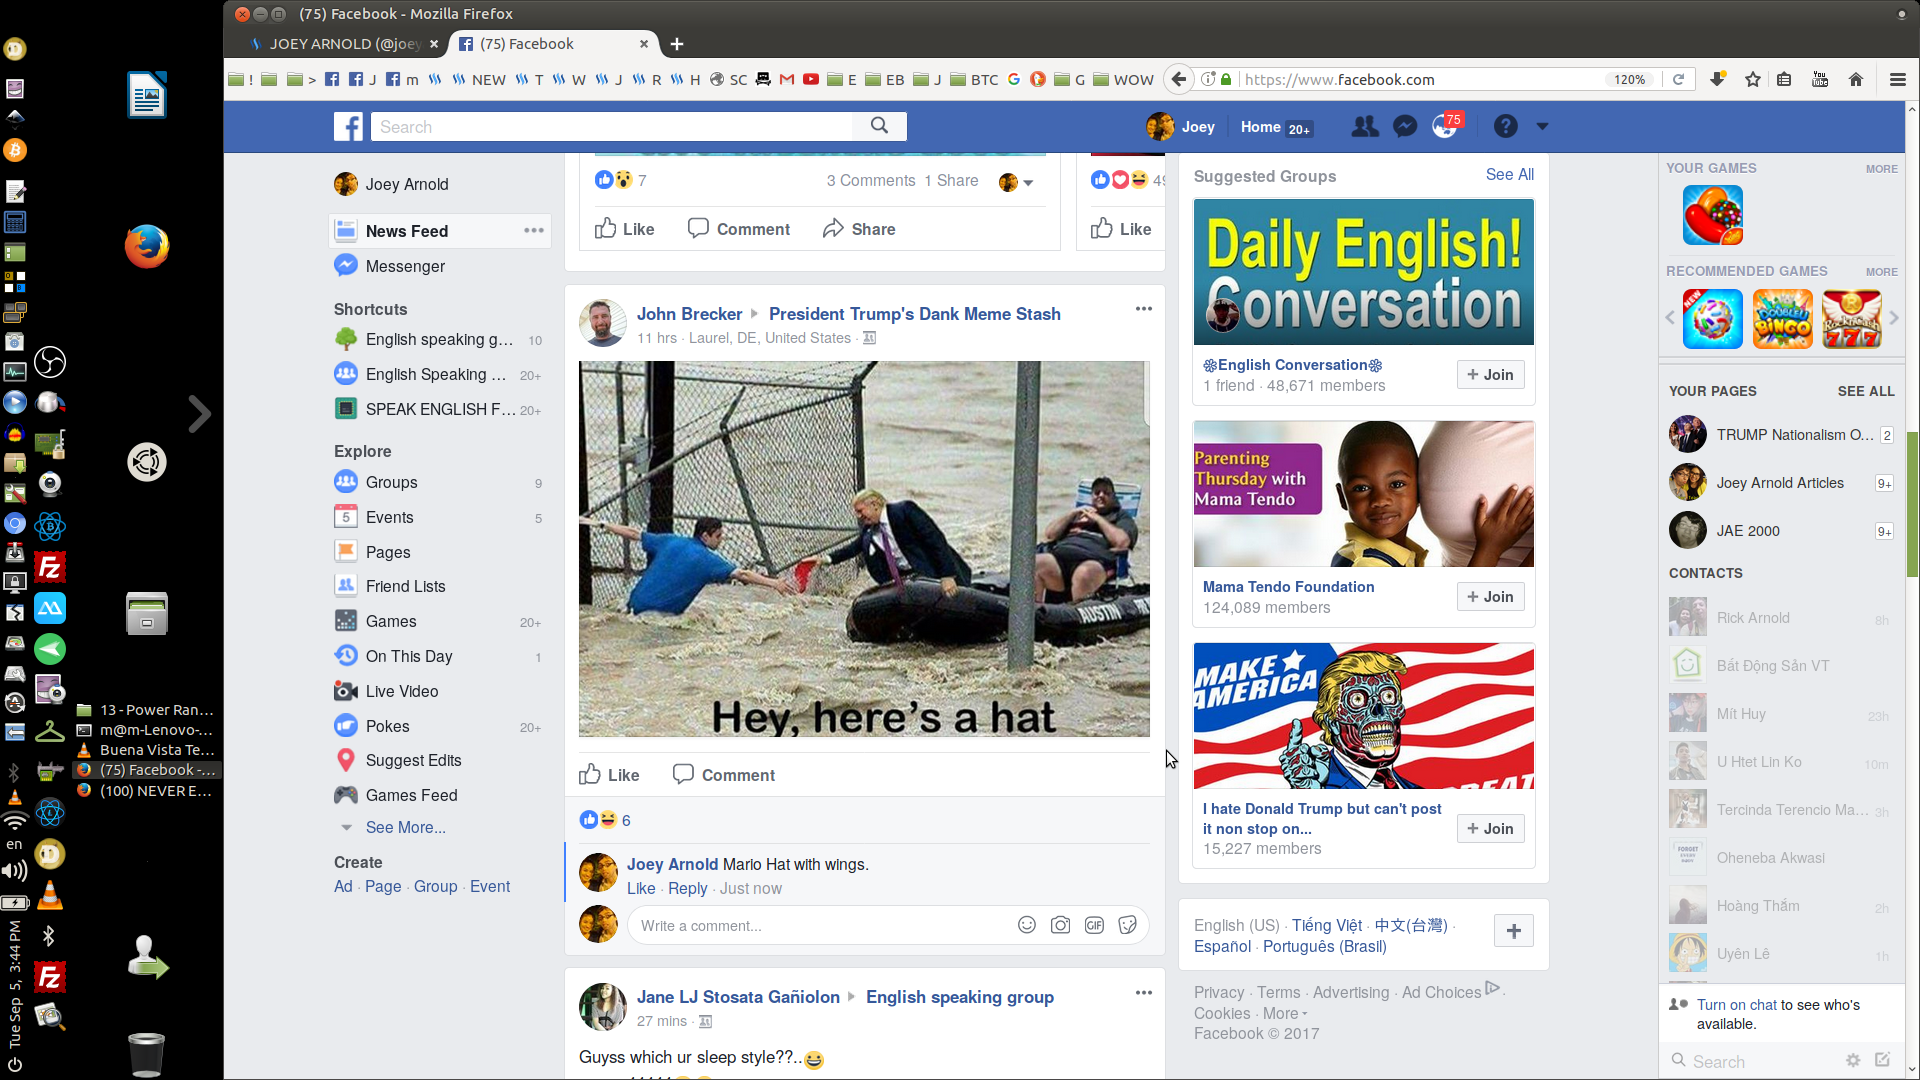This screenshot has width=1920, height=1080.
Task: Open Groups in Explore menu
Action: point(391,482)
